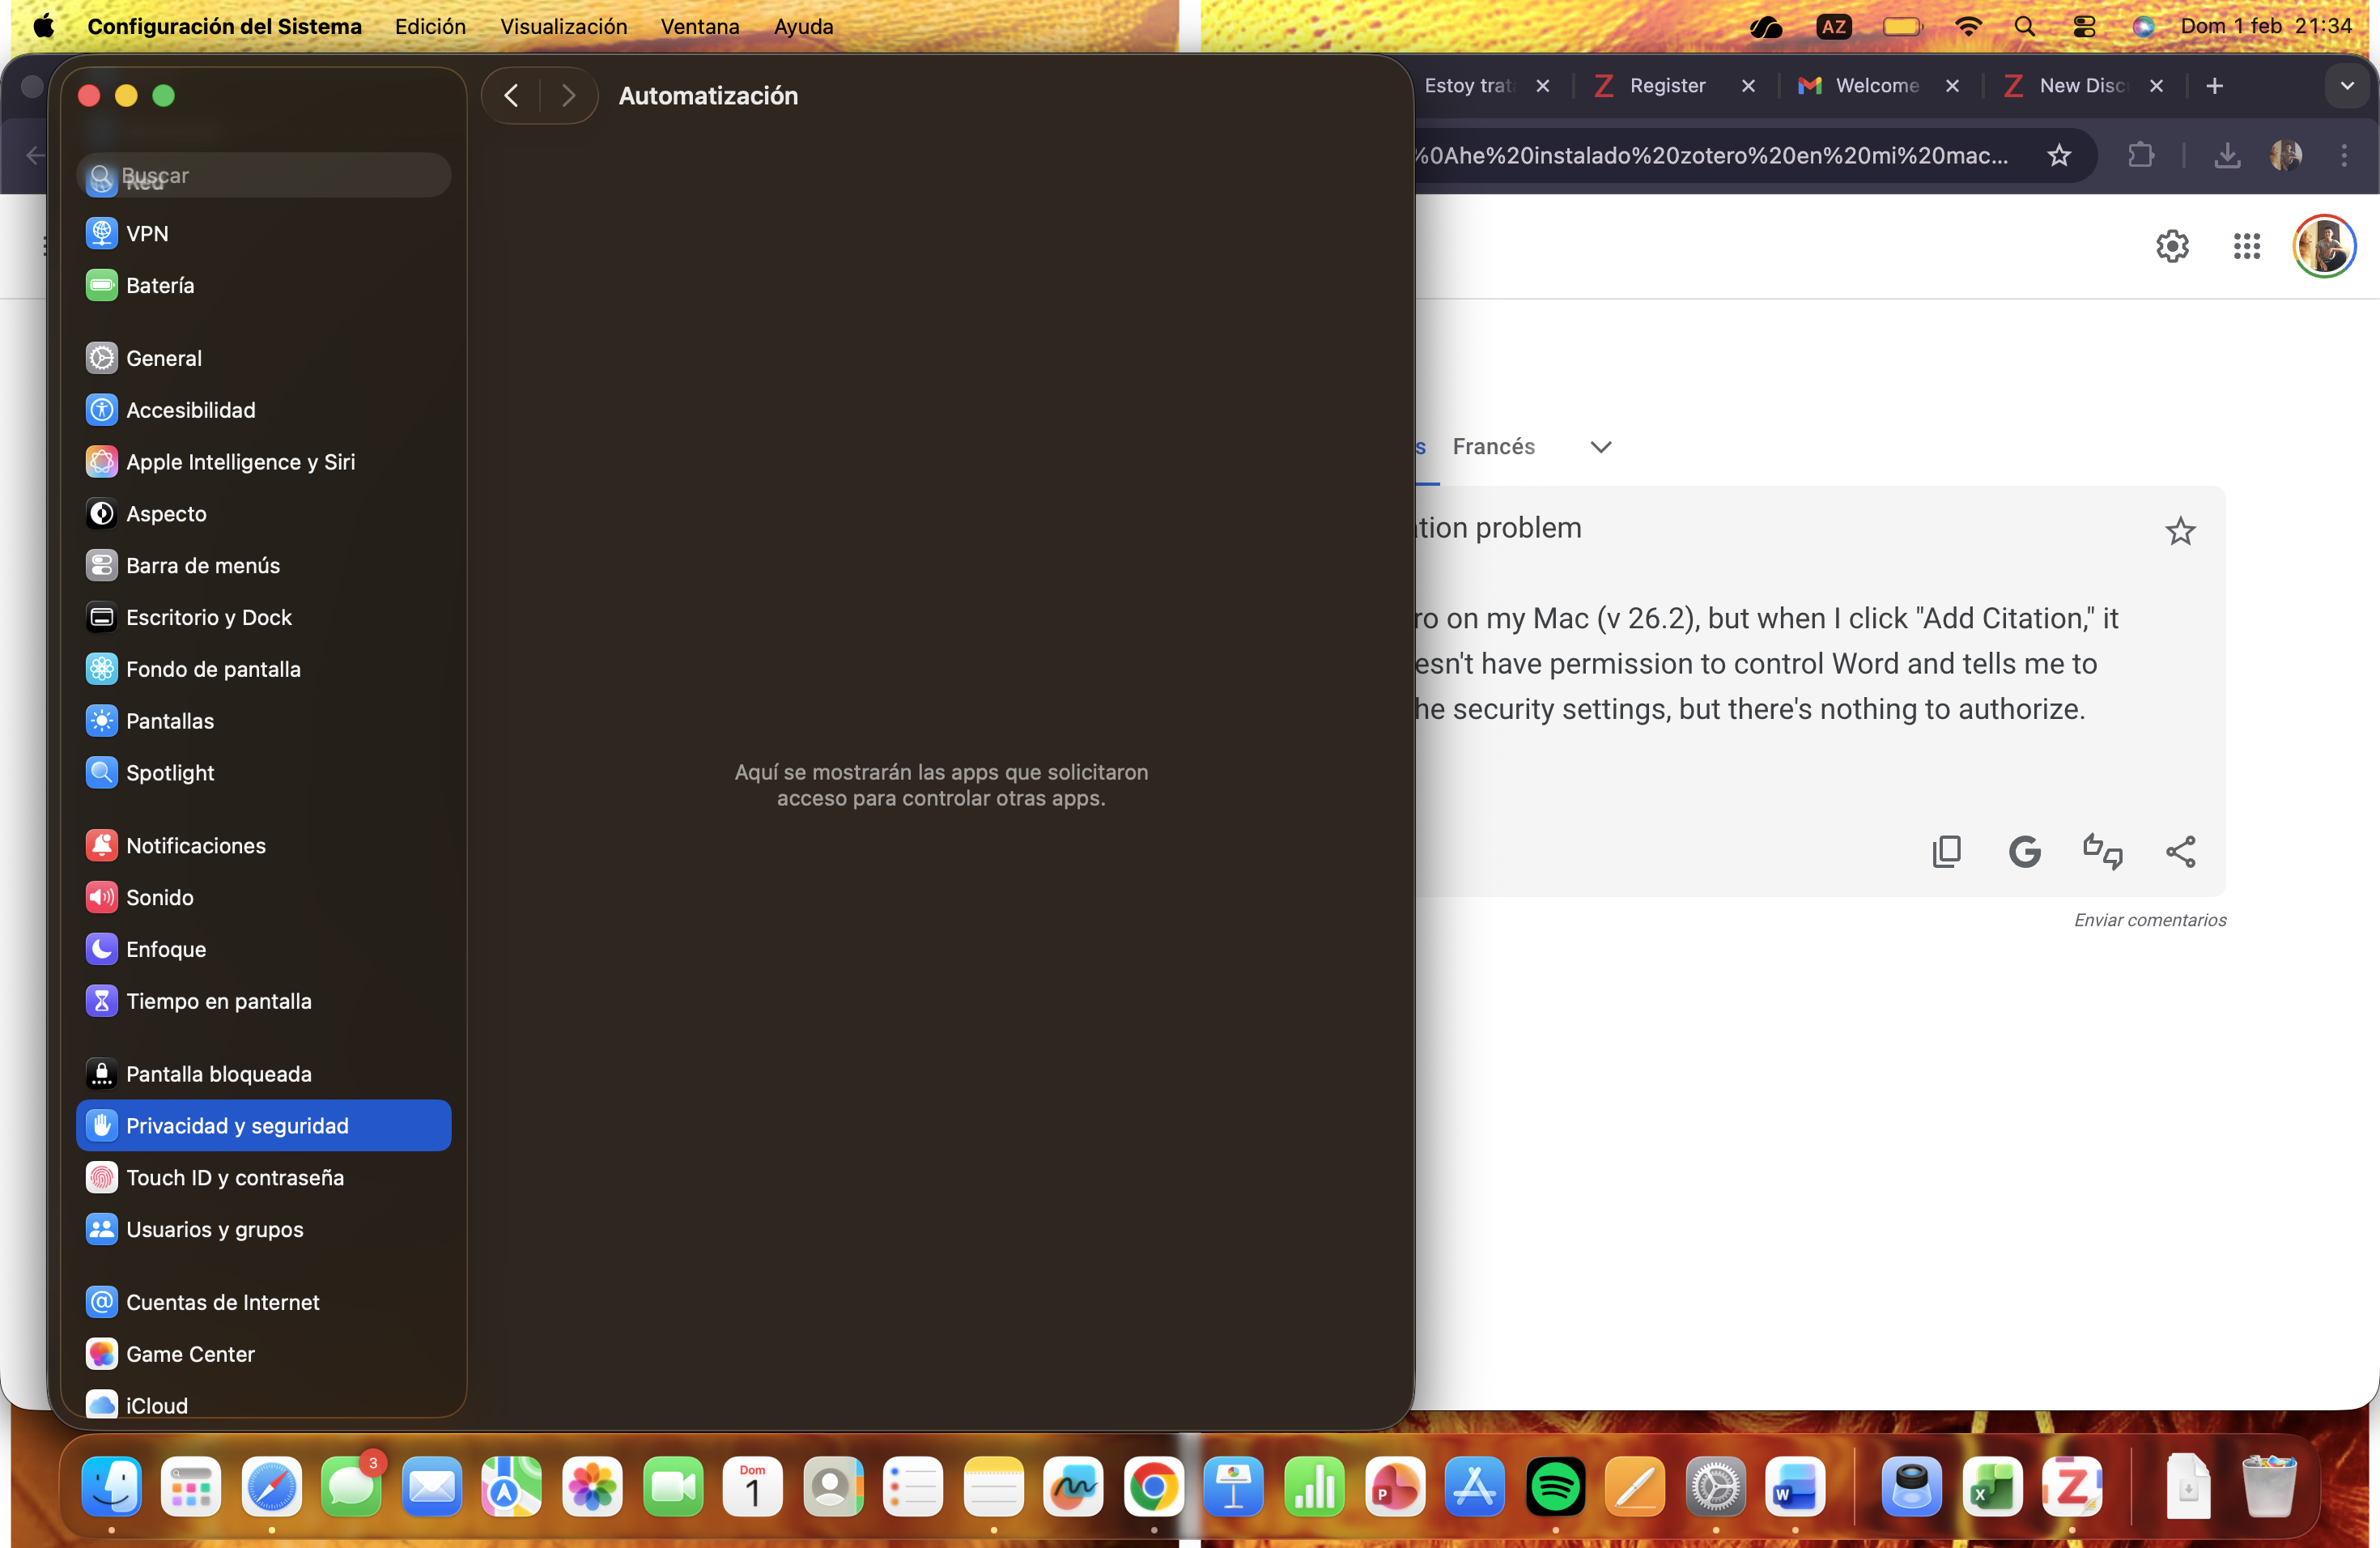Viewport: 2380px width, 1548px height.
Task: Expand the target language dropdown chevron
Action: point(1600,447)
